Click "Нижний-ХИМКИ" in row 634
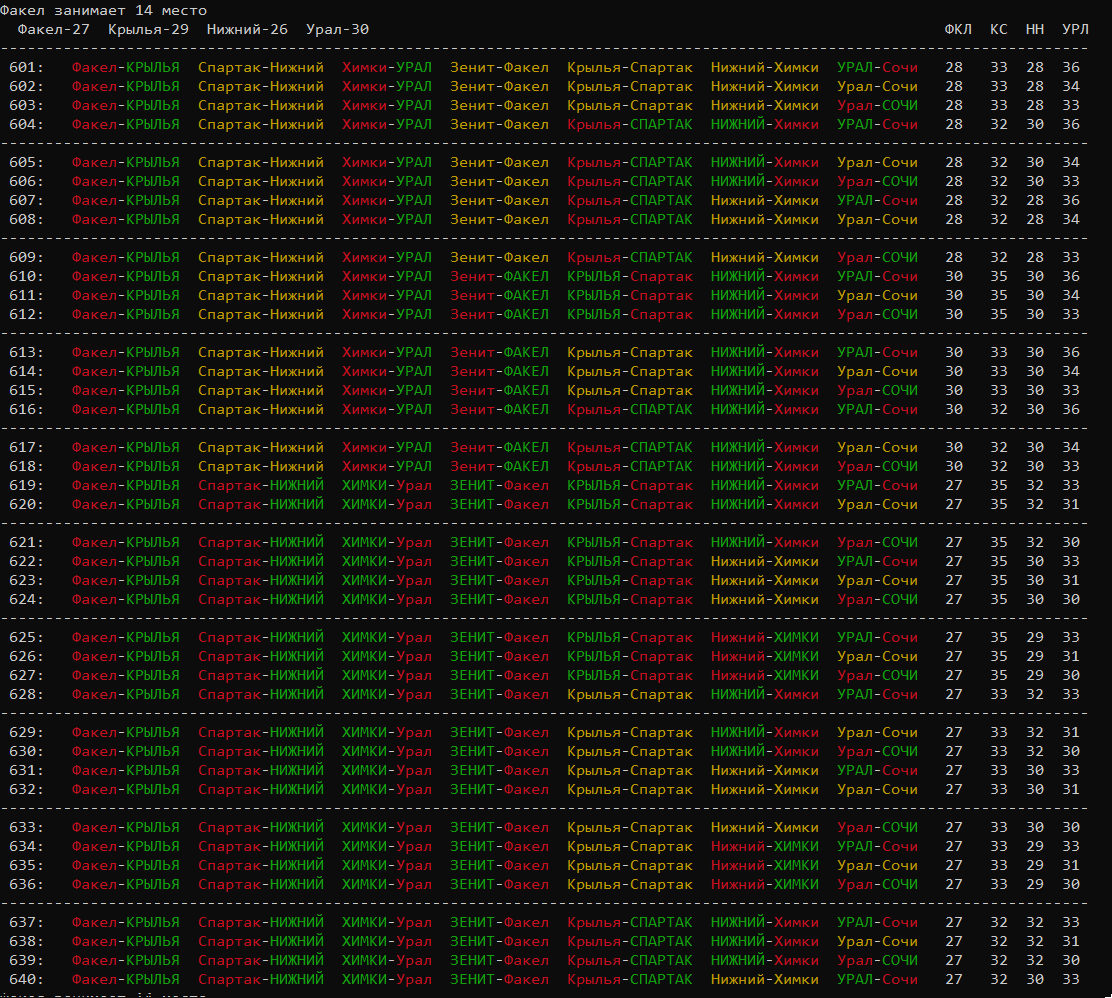 coord(764,847)
